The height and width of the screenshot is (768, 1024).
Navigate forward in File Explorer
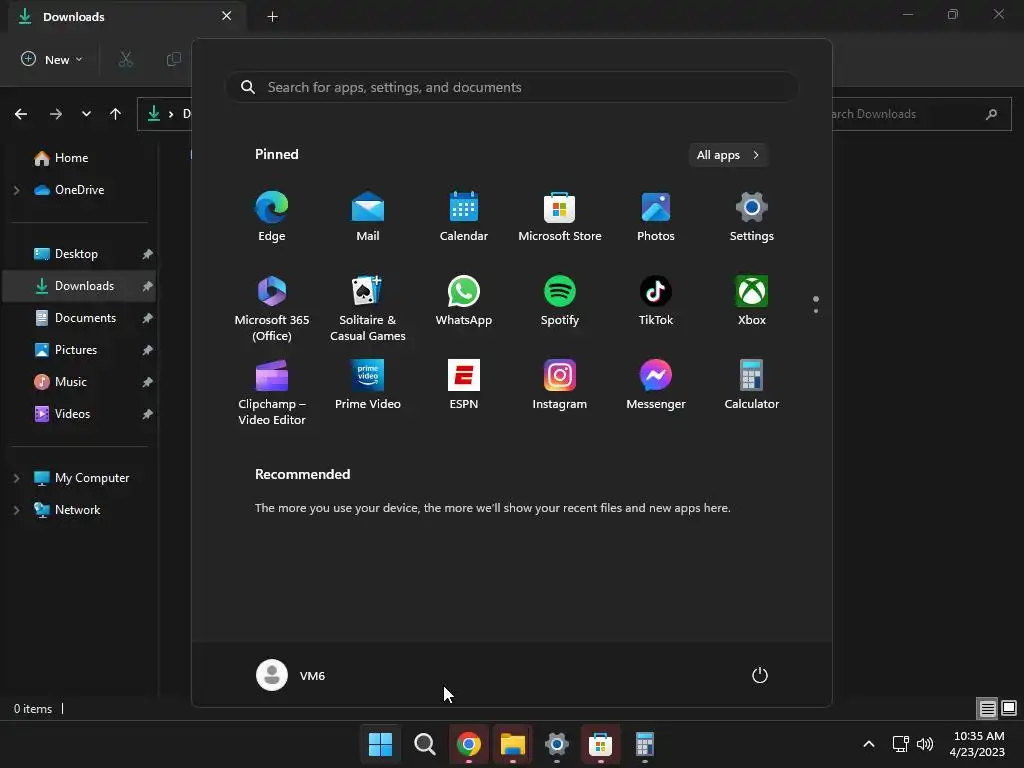[x=56, y=114]
